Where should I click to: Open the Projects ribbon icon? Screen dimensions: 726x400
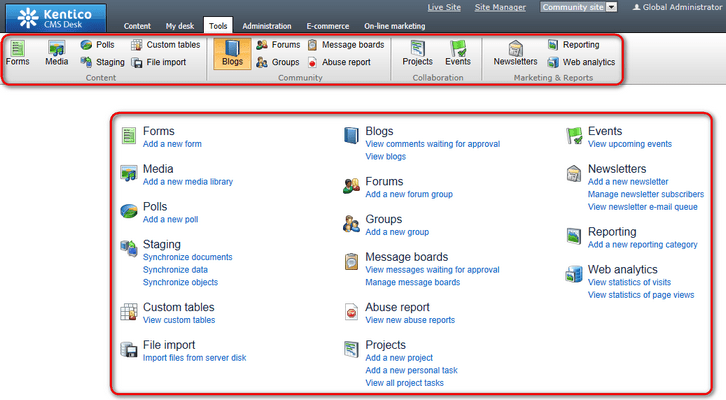click(417, 53)
